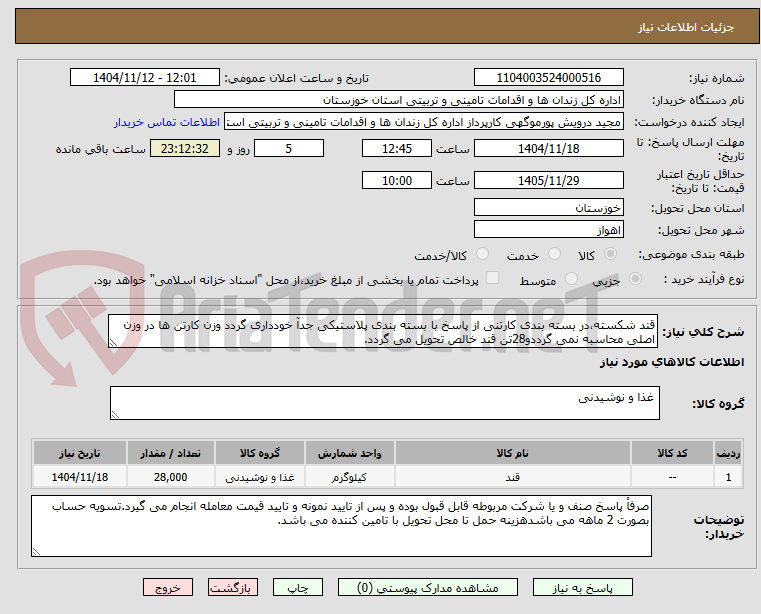
Task: Click the resize handle of buyer notes box
Action: (x=36, y=551)
